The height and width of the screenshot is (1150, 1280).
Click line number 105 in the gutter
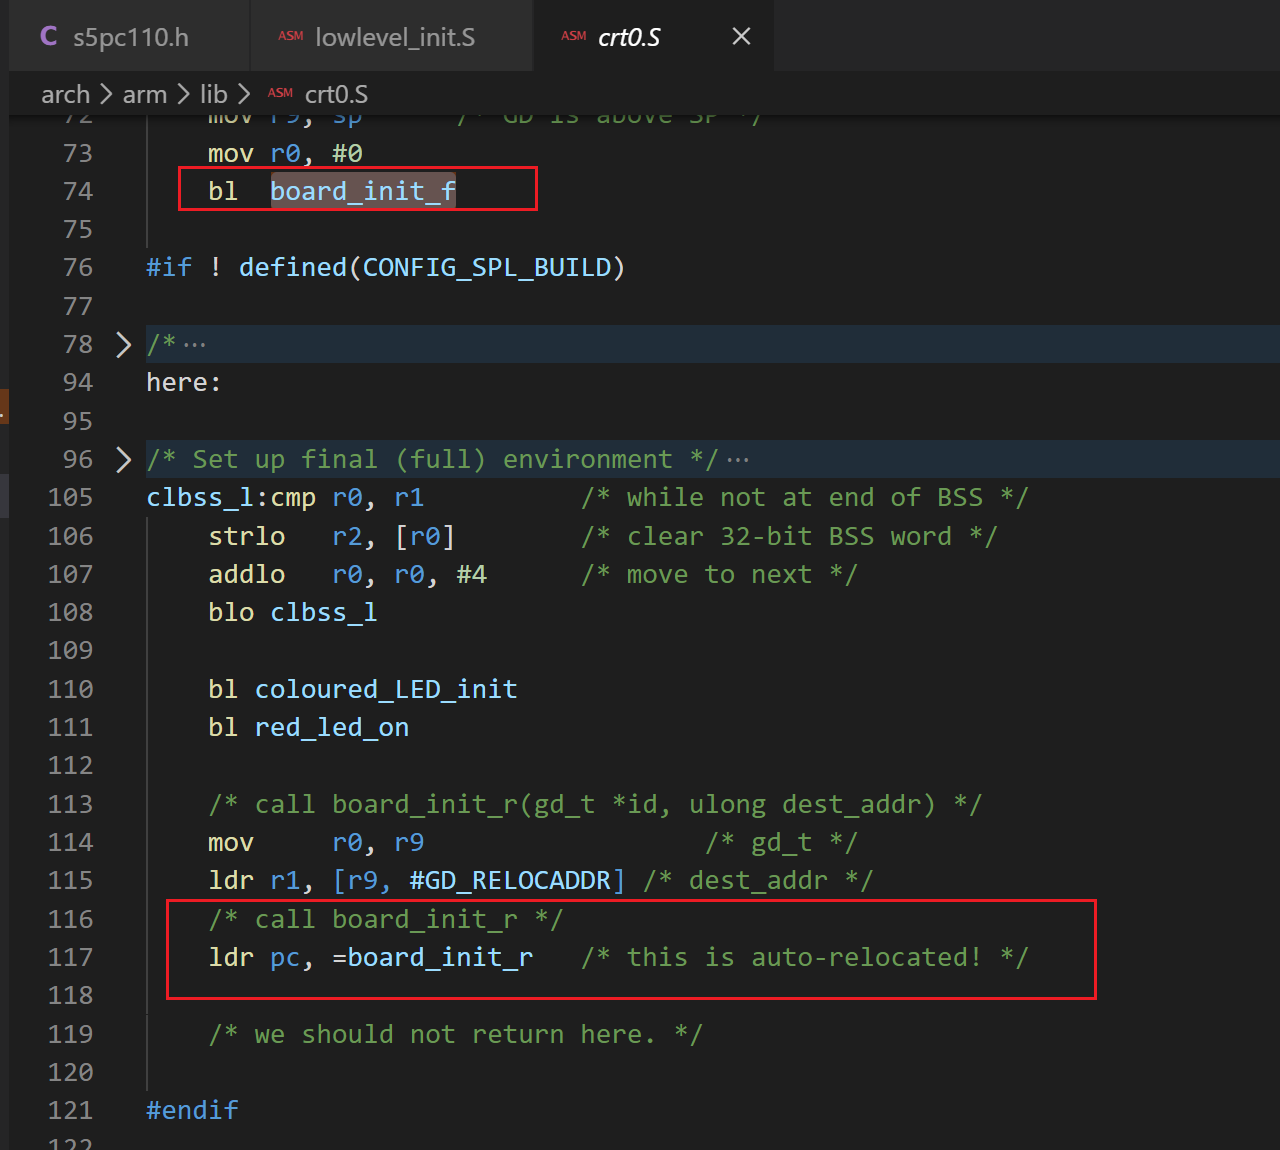tap(70, 497)
